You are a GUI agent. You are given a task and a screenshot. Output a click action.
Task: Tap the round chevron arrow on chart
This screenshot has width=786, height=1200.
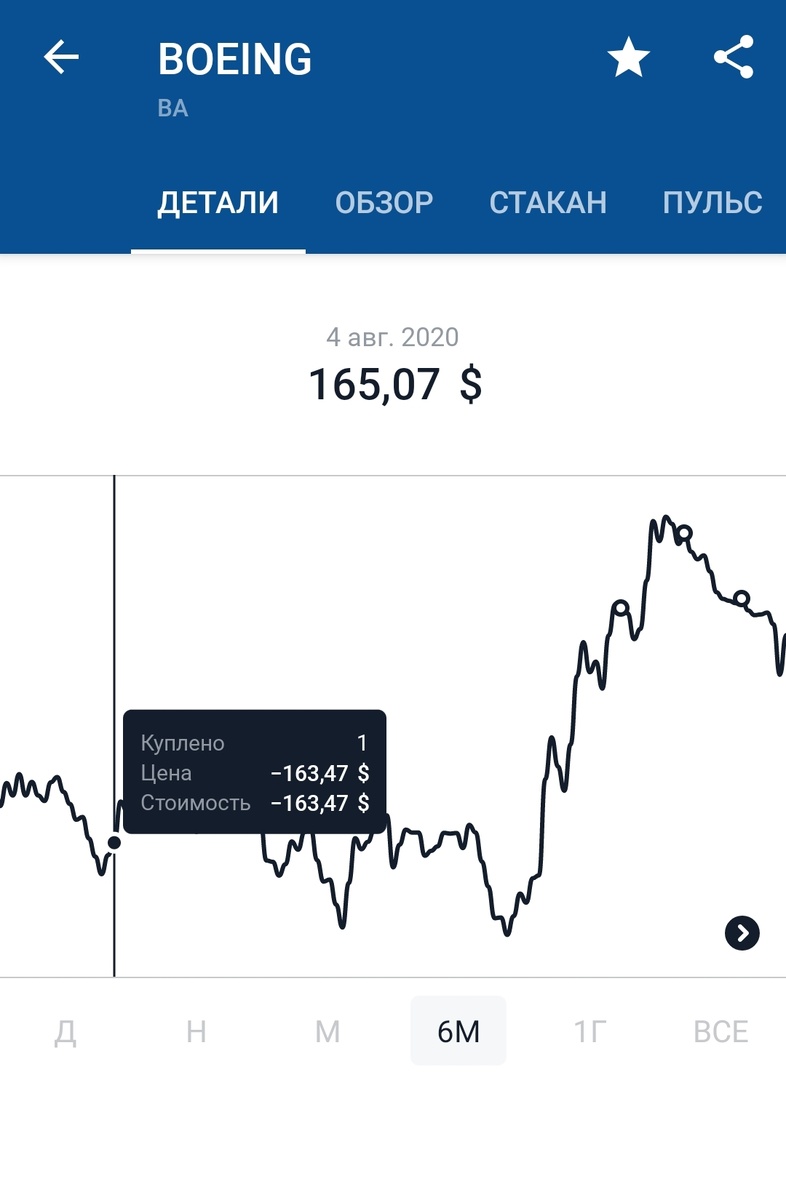pos(742,934)
